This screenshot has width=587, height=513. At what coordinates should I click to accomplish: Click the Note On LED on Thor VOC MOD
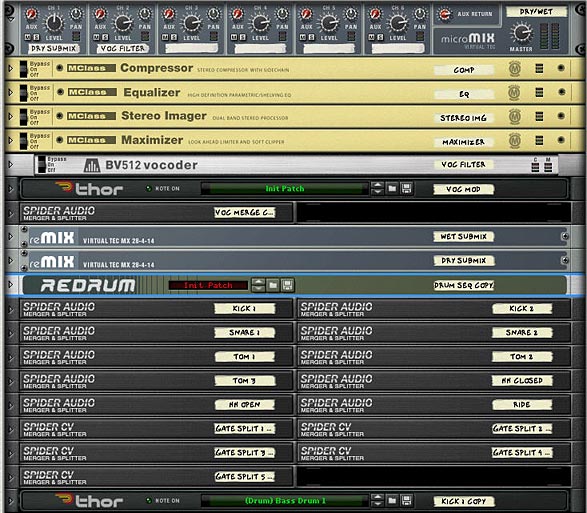pyautogui.click(x=149, y=188)
